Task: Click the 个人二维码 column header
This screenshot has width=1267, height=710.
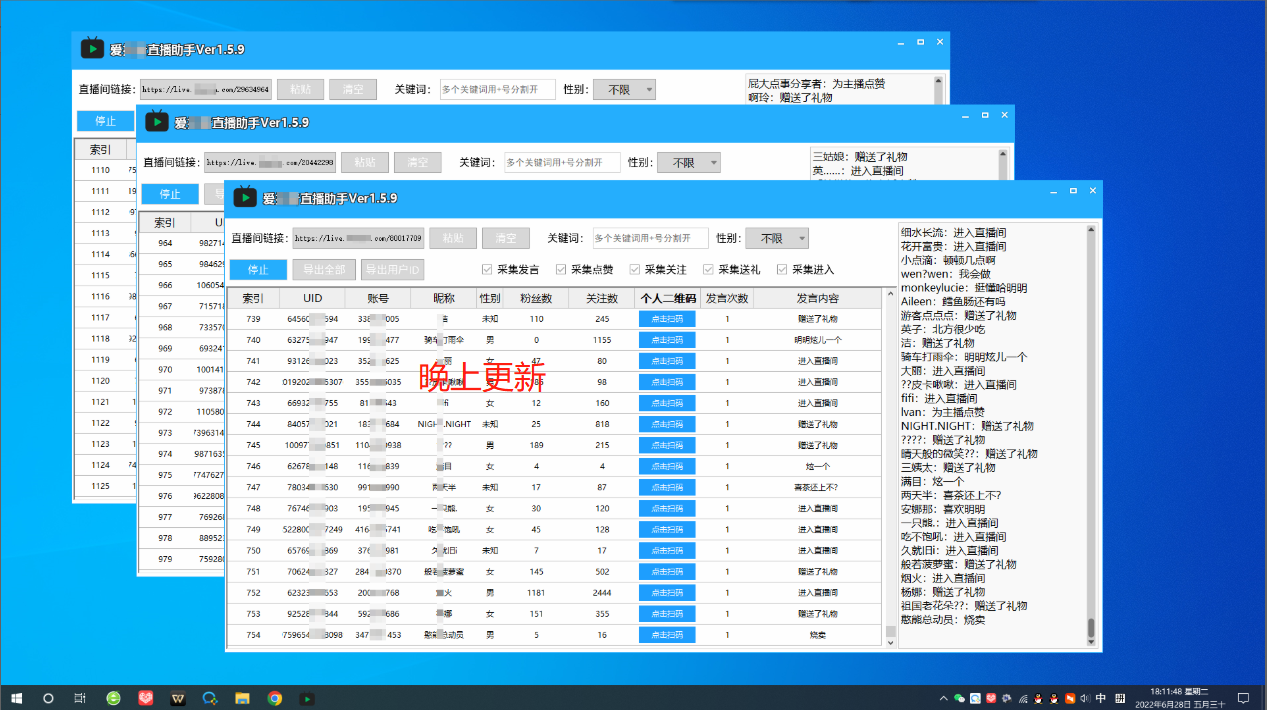Action: point(667,298)
